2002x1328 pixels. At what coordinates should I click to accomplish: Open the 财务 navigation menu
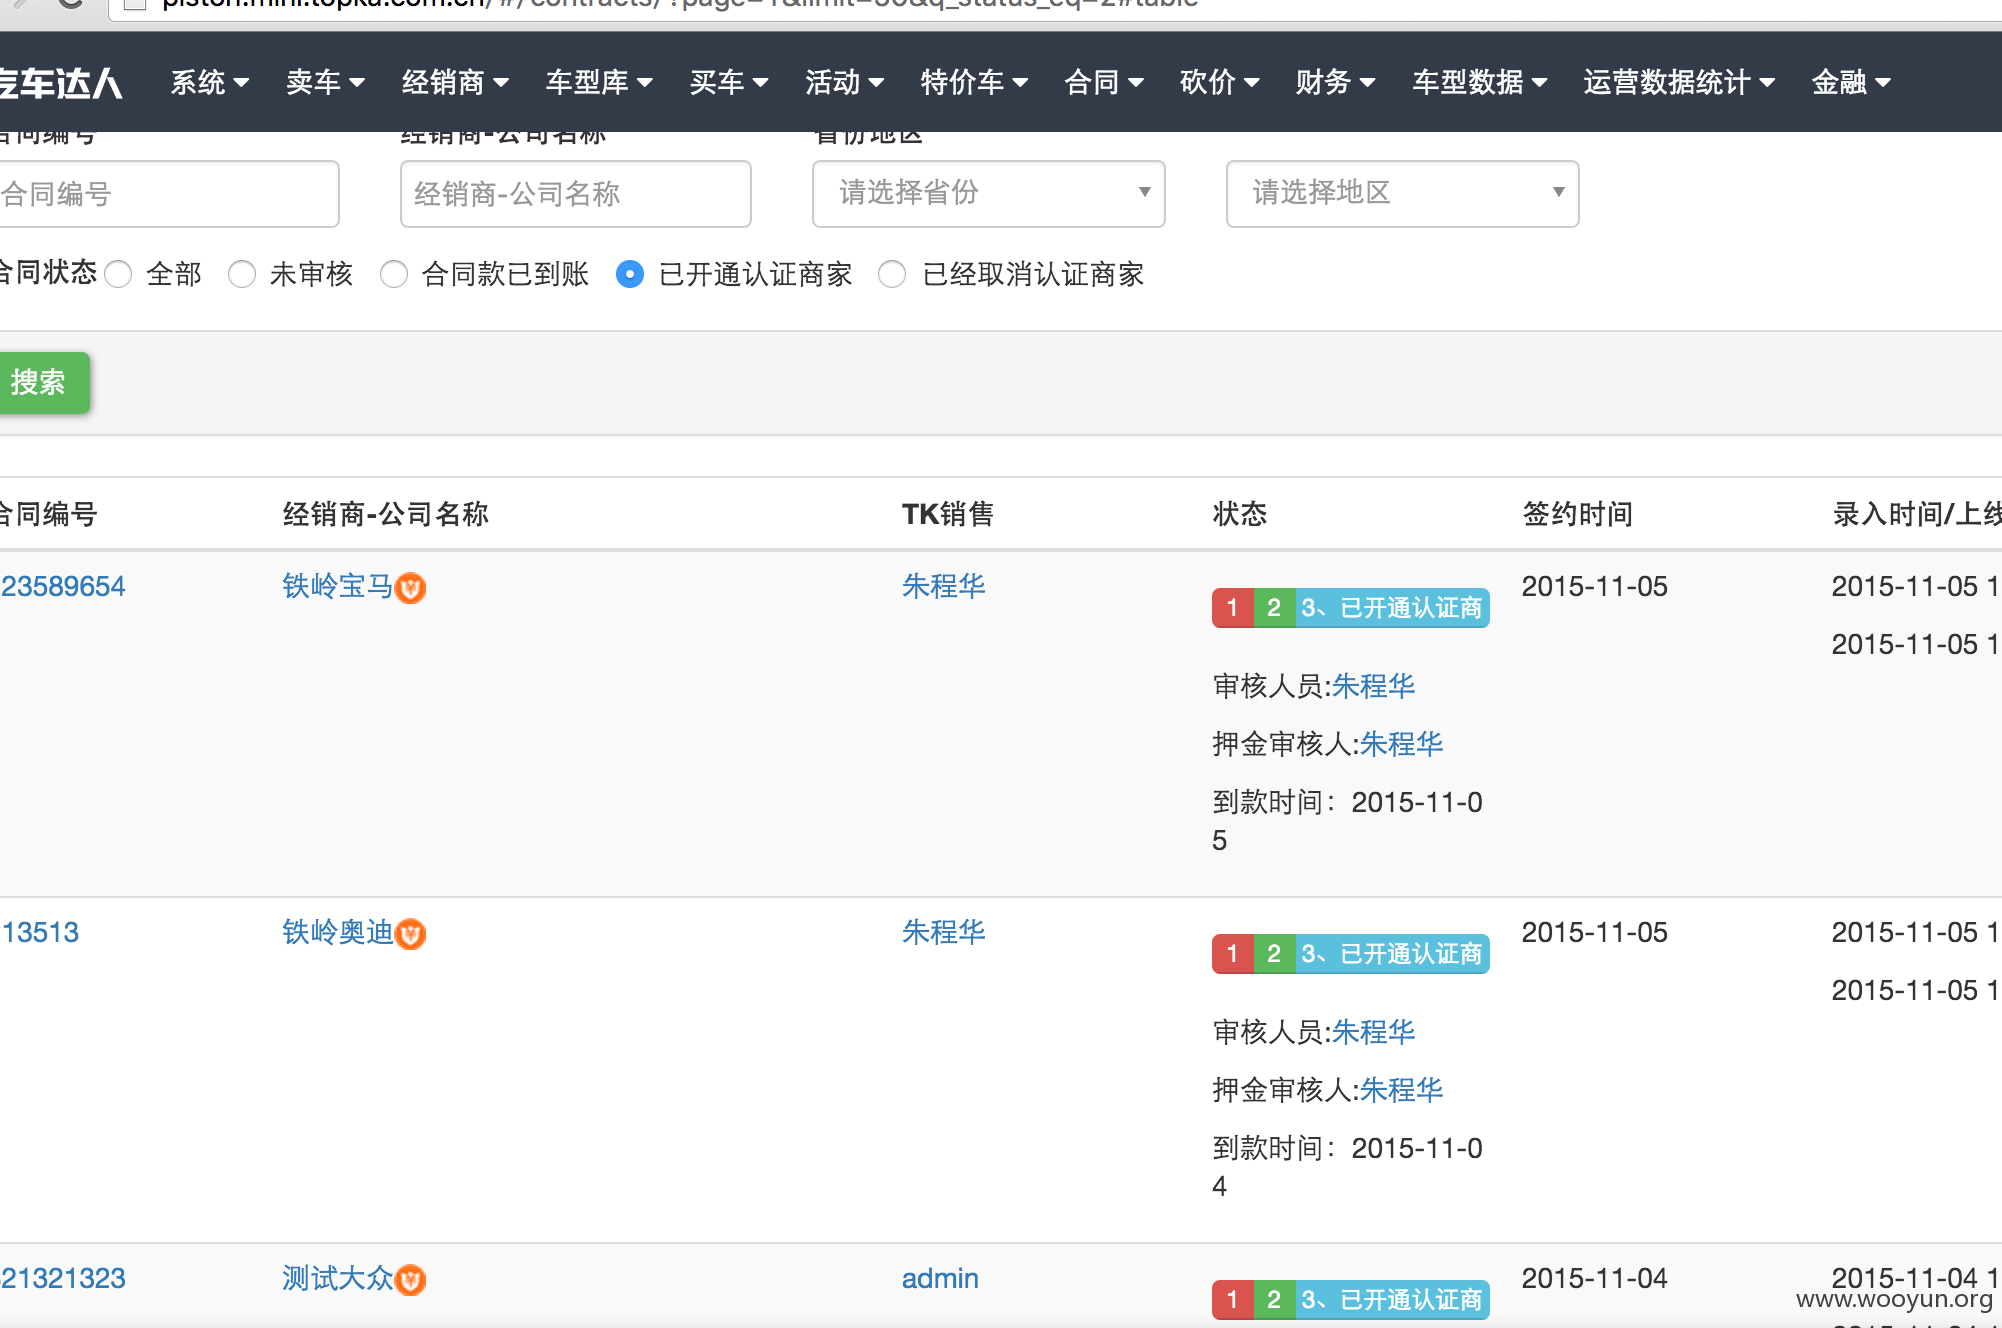[x=1335, y=82]
